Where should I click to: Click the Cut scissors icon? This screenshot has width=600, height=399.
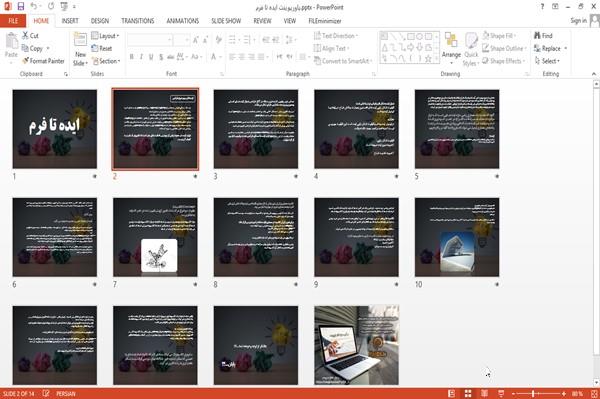[26, 36]
